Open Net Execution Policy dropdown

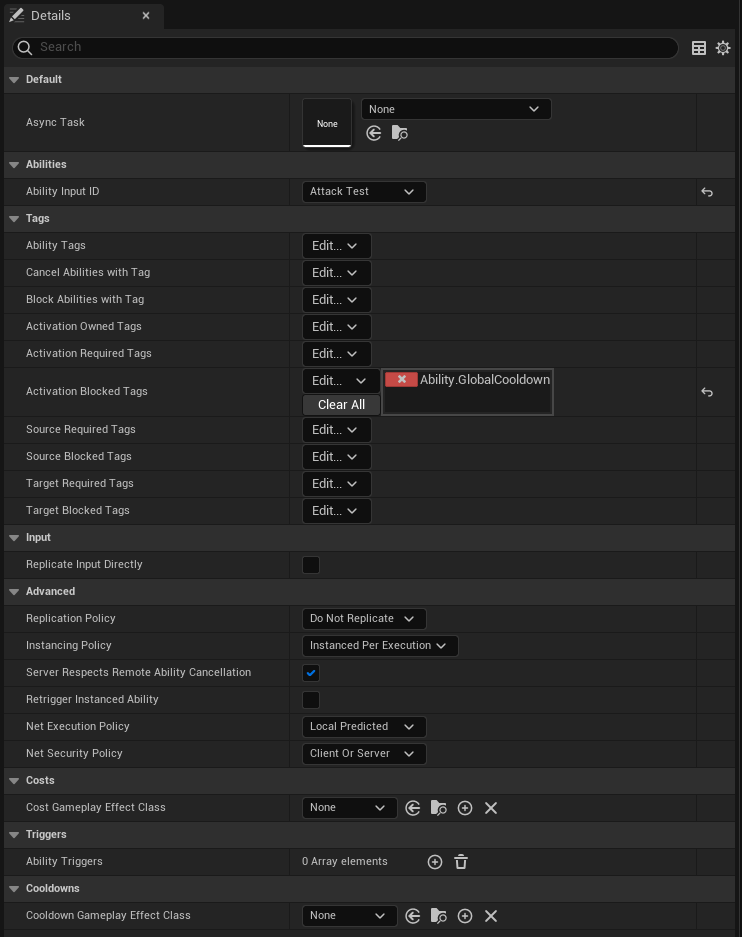(364, 727)
